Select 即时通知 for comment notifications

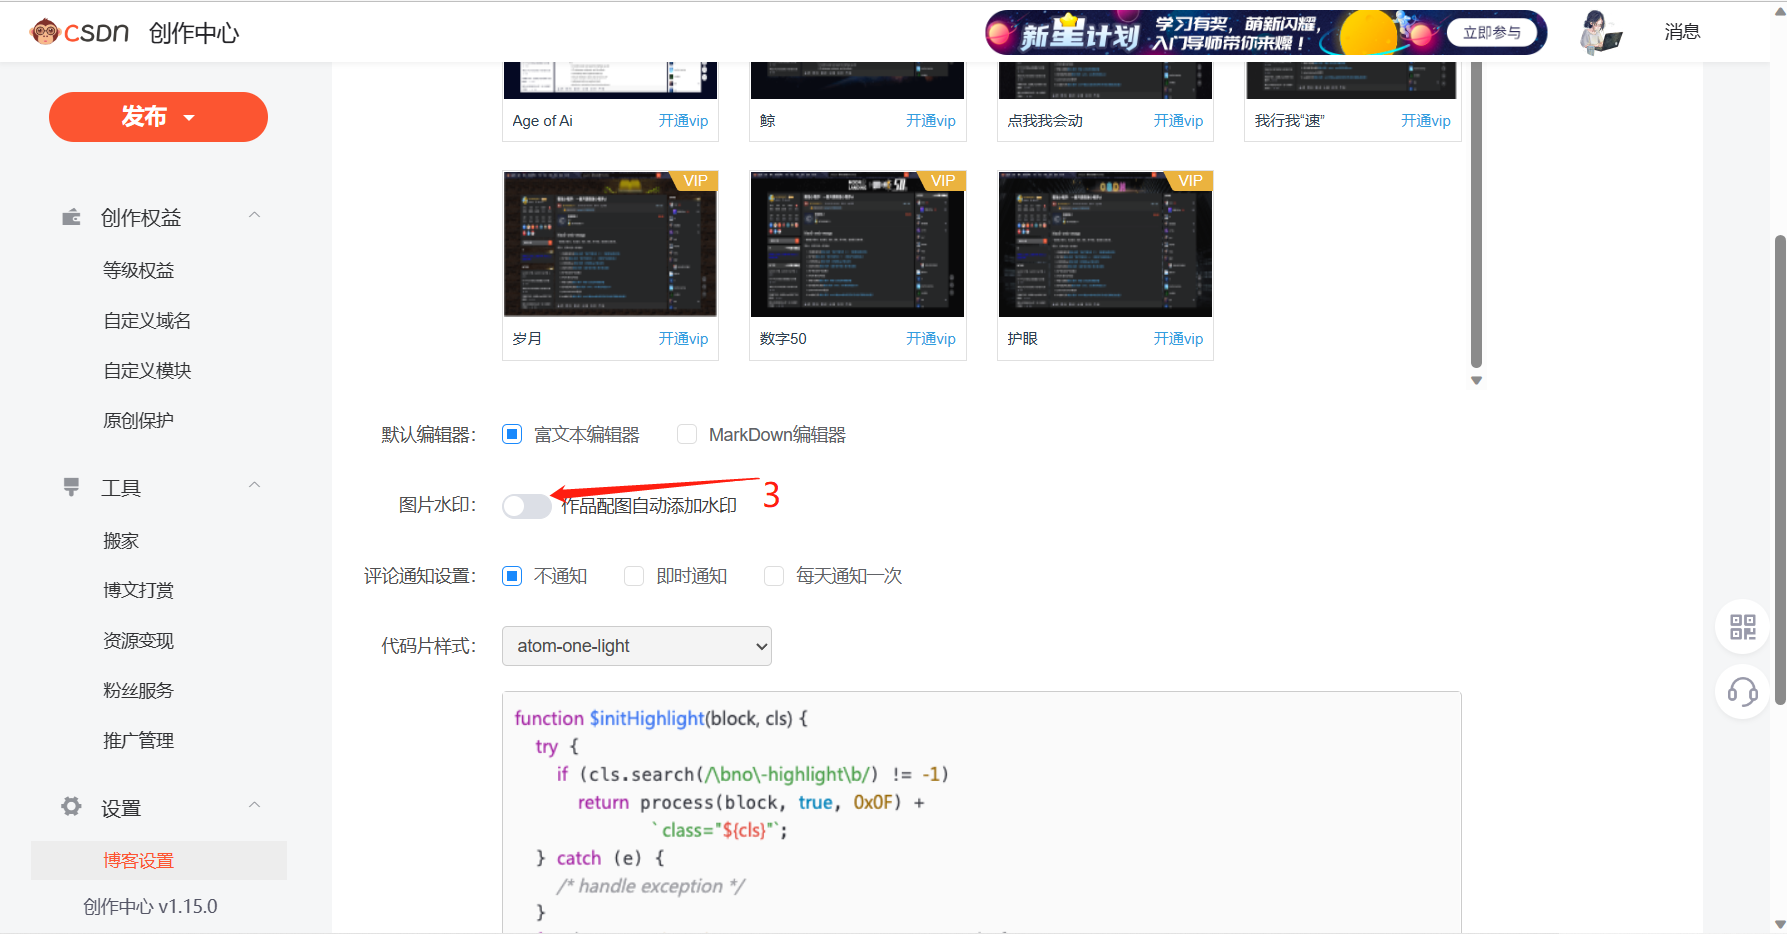(634, 576)
